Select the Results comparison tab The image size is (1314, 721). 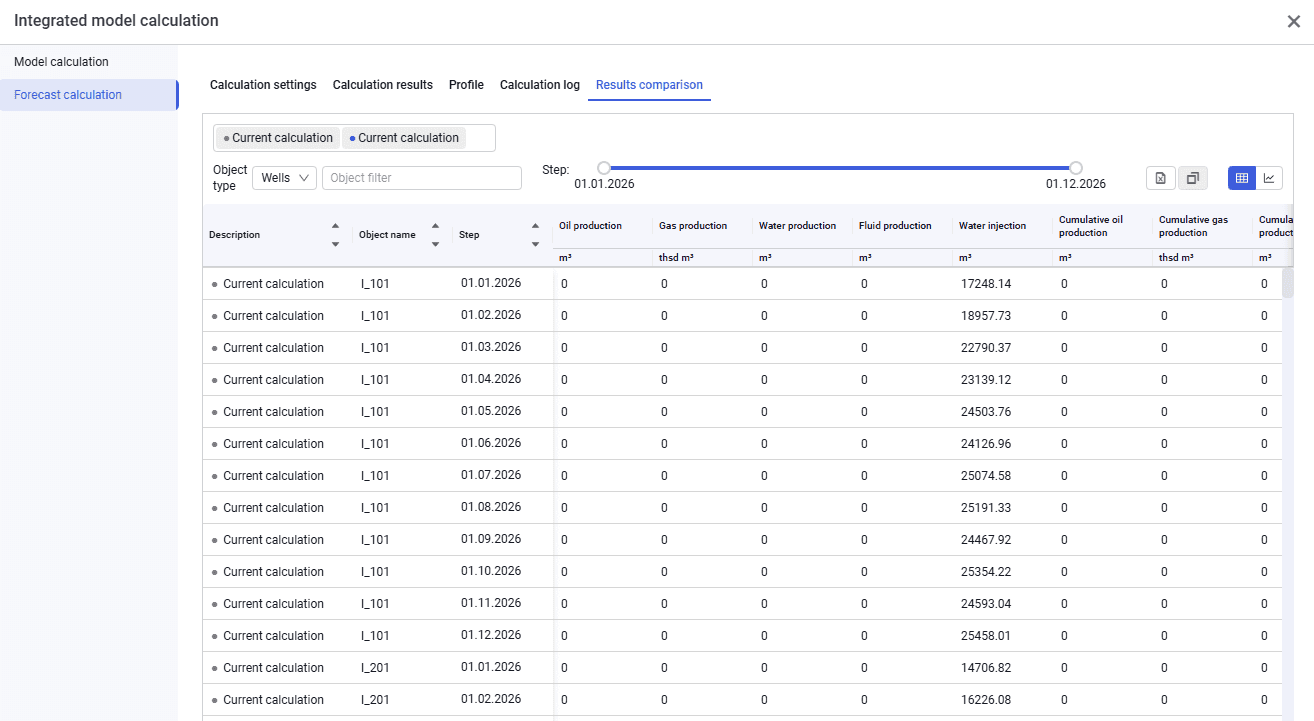[649, 85]
